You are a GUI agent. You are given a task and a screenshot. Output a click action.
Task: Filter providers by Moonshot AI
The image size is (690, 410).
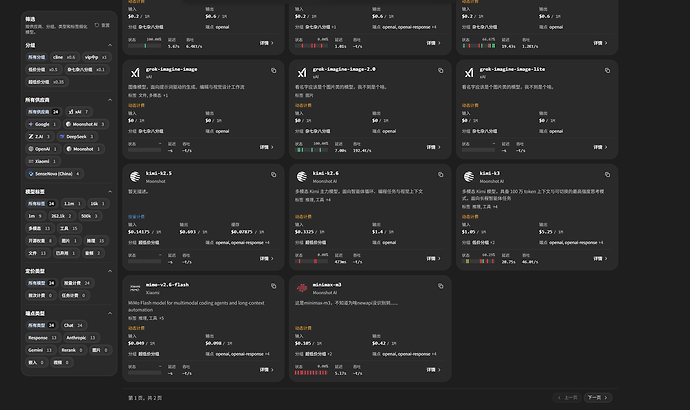[85, 124]
